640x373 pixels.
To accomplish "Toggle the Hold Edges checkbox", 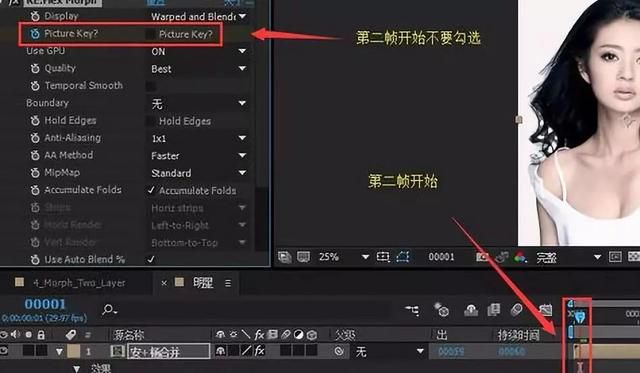I will click(151, 121).
